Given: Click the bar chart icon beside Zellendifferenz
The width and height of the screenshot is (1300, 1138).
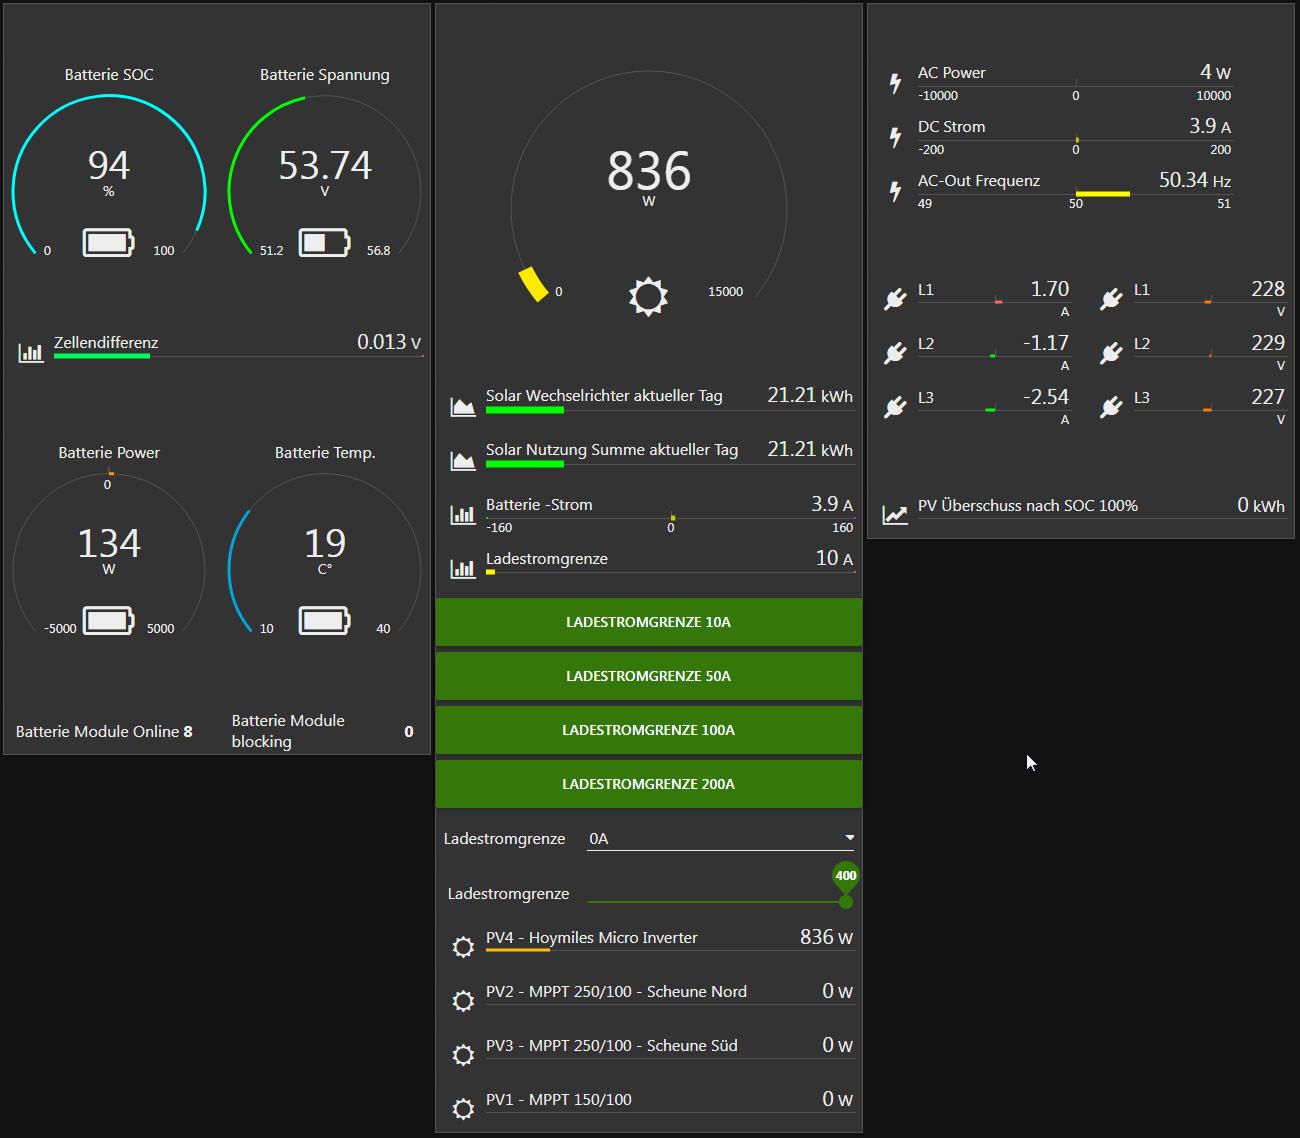Looking at the screenshot, I should tap(31, 352).
